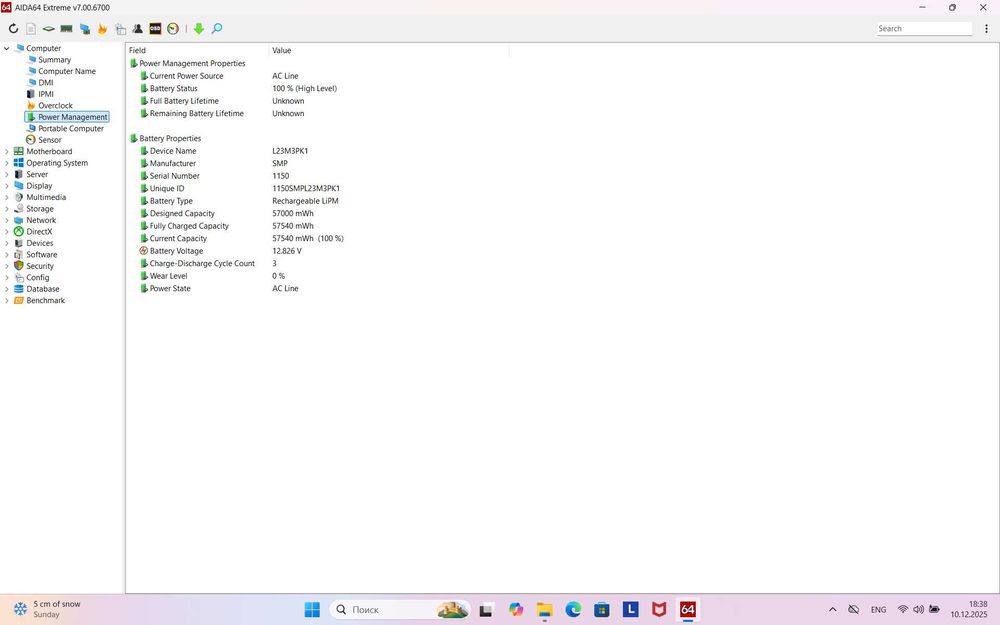
Task: Show hidden tray icons chevron
Action: pos(832,610)
